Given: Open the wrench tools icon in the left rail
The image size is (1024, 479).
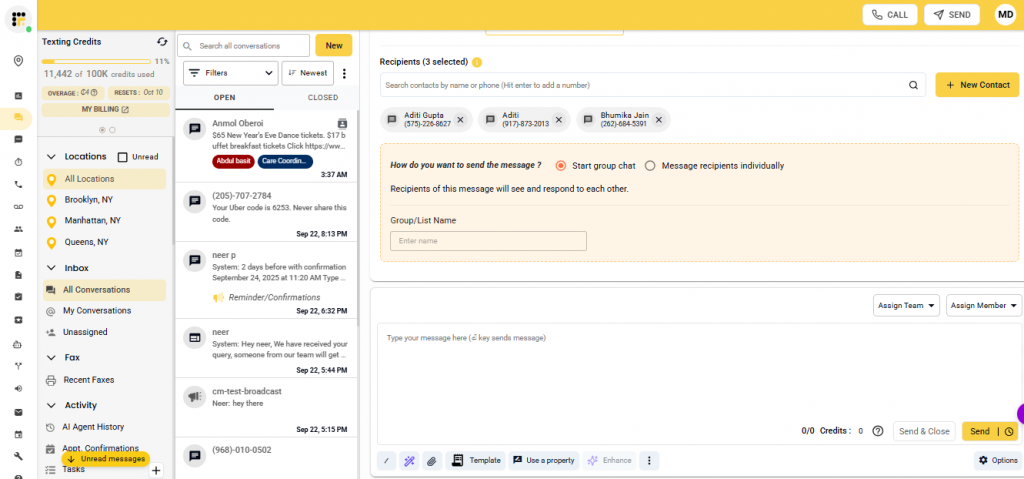Looking at the screenshot, I should [x=18, y=456].
